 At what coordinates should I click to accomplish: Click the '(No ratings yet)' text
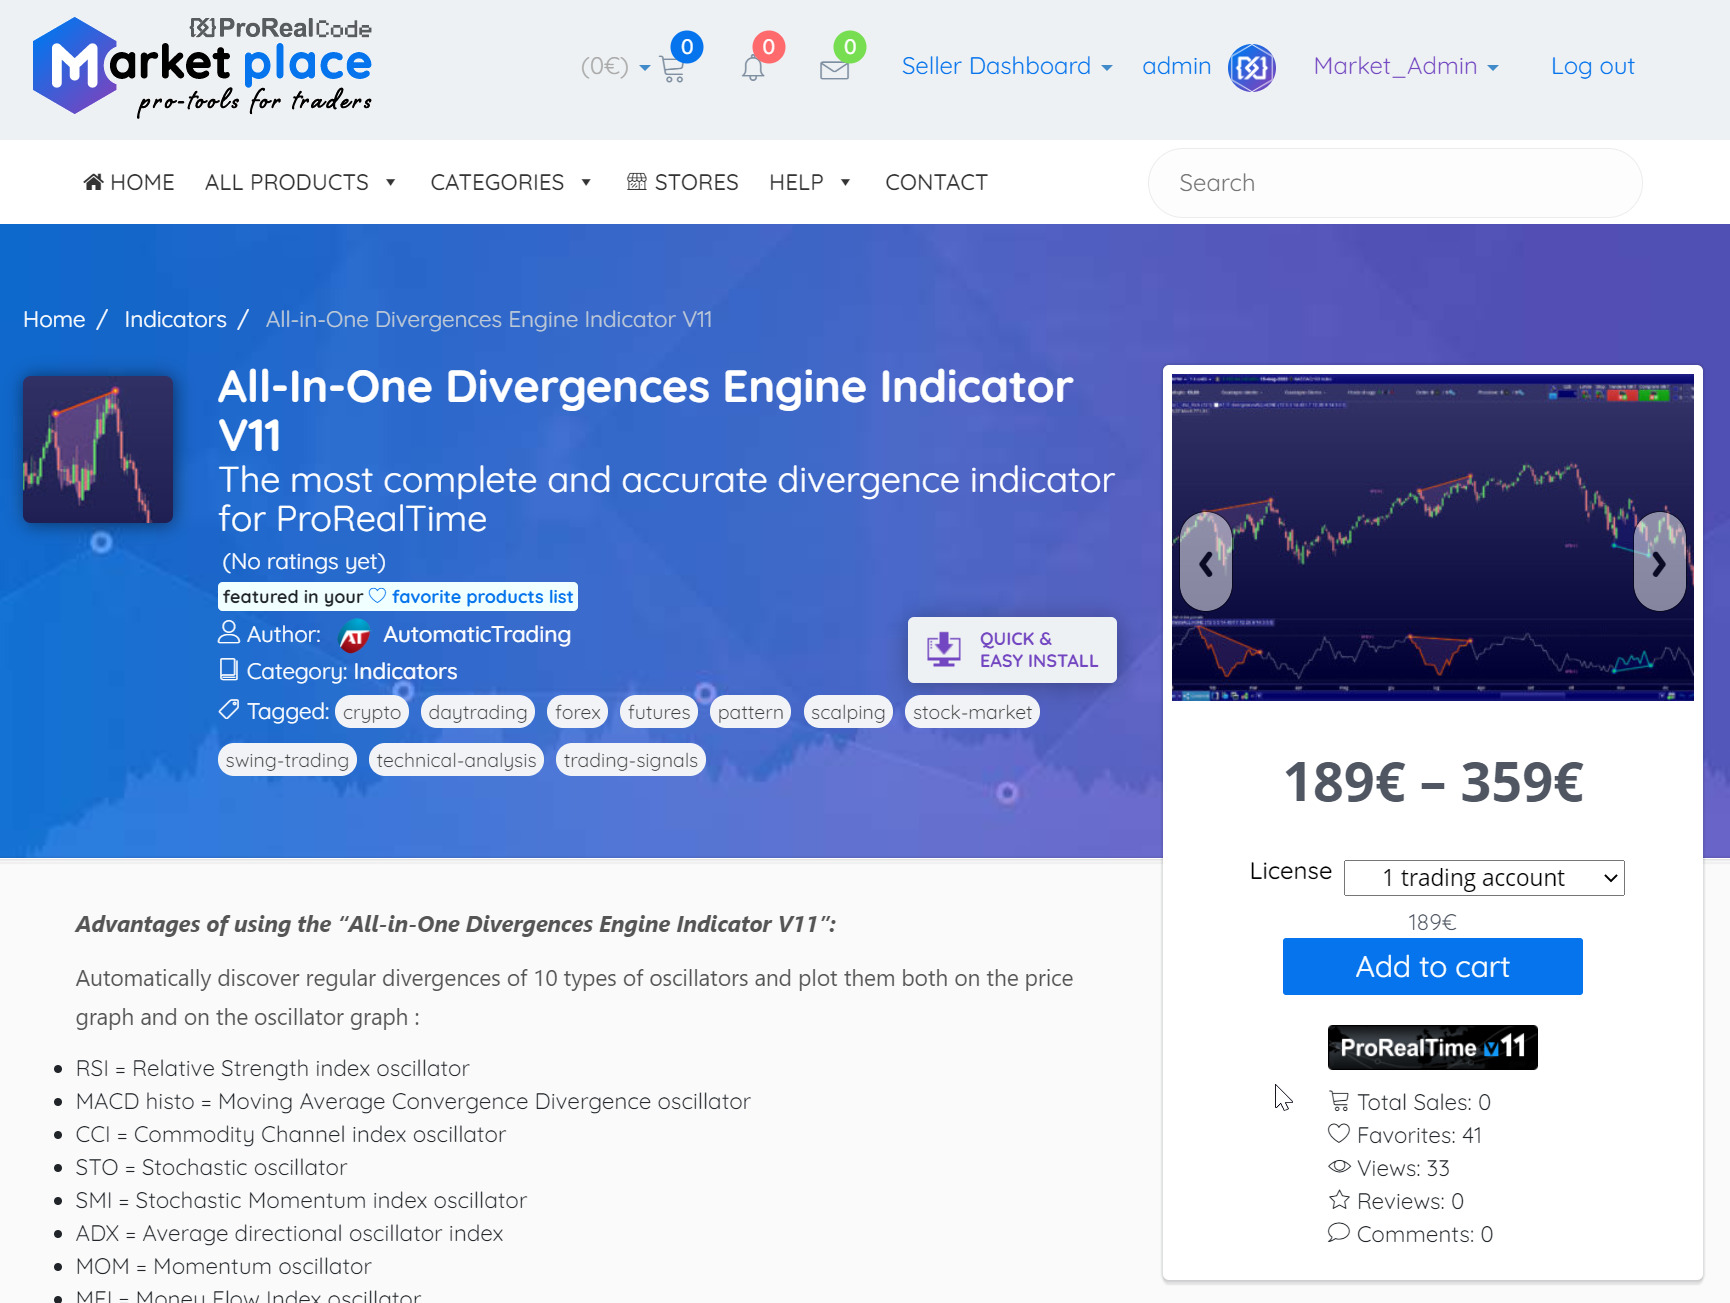click(303, 561)
